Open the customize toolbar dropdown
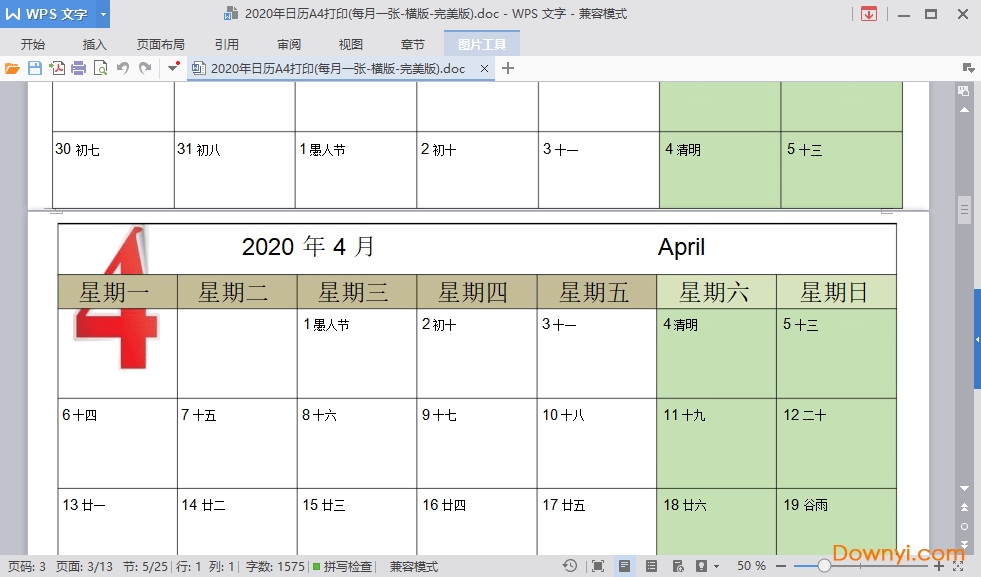 coord(173,67)
